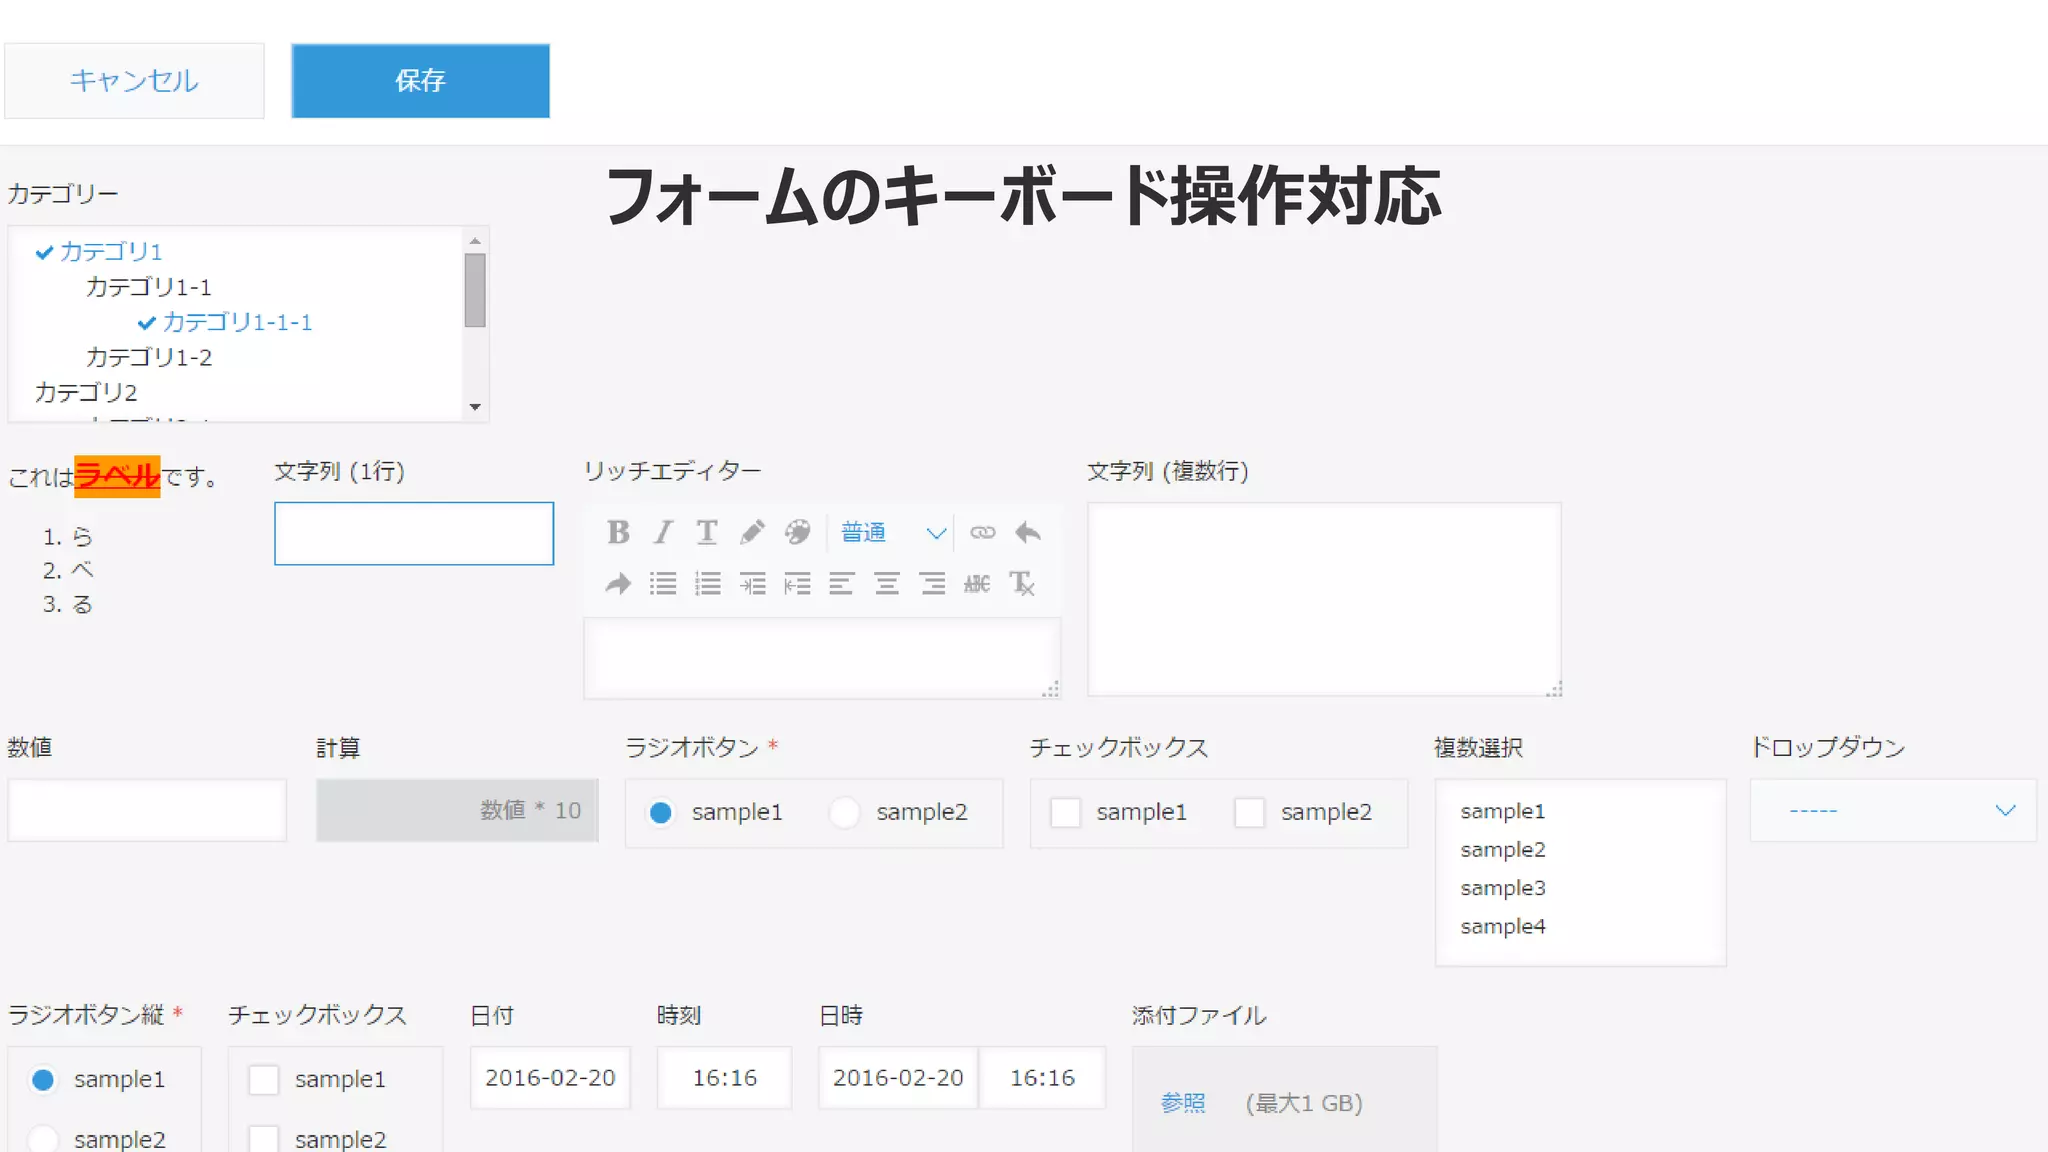Click the category list scroll-up arrow
The height and width of the screenshot is (1152, 2048).
tap(475, 240)
